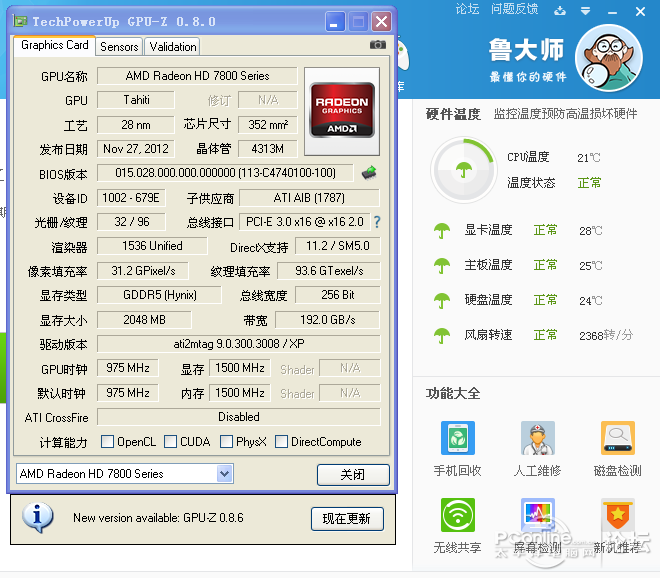Switch to the Graphics Card tab

pyautogui.click(x=54, y=45)
